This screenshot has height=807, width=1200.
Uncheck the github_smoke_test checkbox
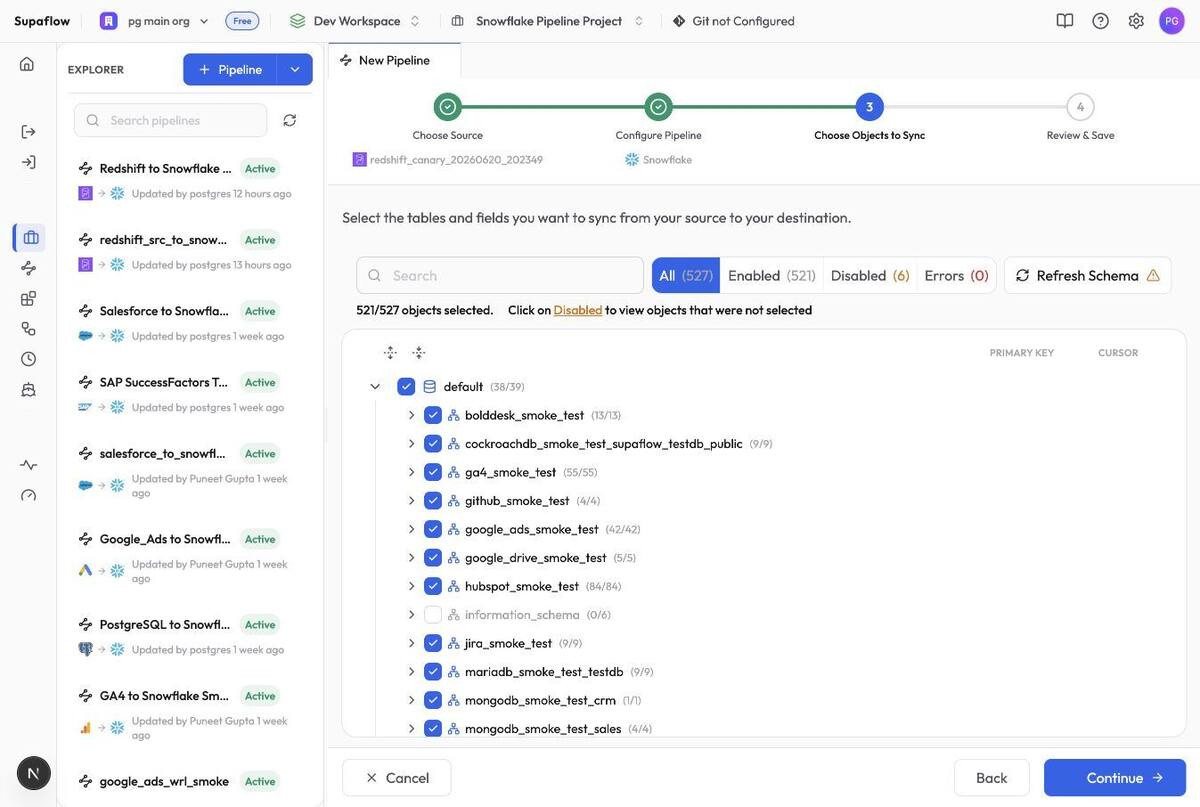tap(433, 501)
